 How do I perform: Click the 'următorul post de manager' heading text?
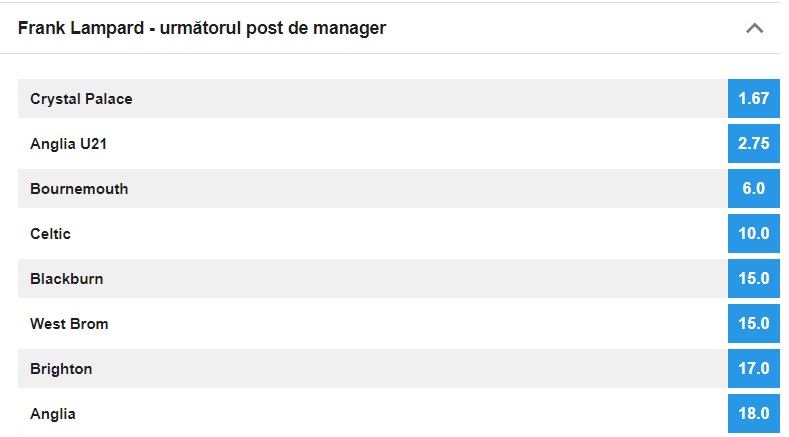(202, 28)
